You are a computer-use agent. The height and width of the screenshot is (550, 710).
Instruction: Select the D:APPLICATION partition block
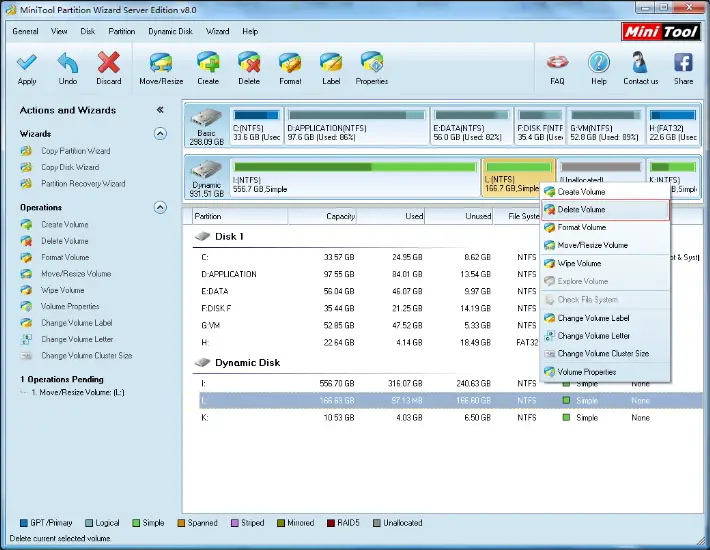tap(356, 126)
